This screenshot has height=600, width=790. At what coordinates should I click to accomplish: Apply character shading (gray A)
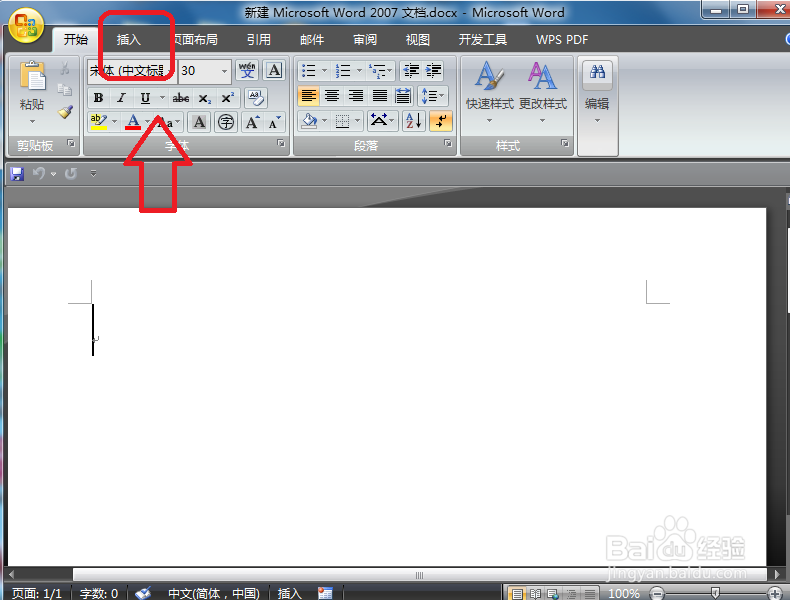pos(200,122)
